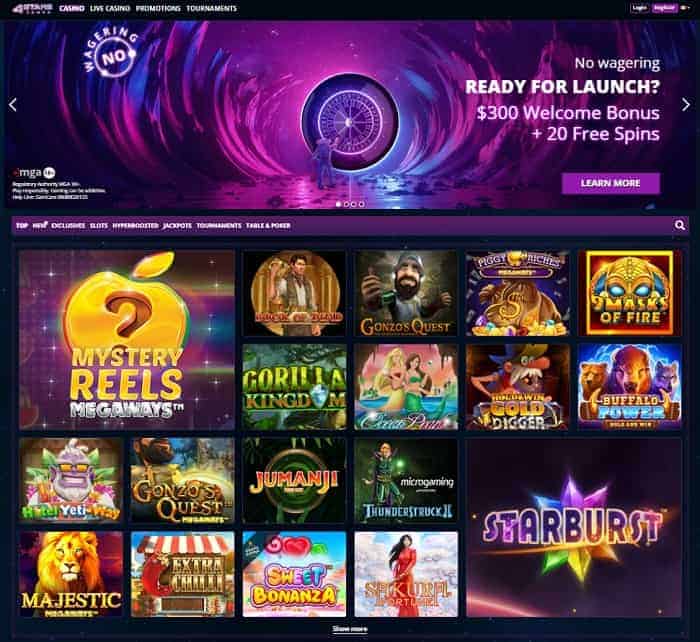Viewport: 700px width, 642px height.
Task: Select the first carousel dot indicator
Action: click(x=338, y=204)
